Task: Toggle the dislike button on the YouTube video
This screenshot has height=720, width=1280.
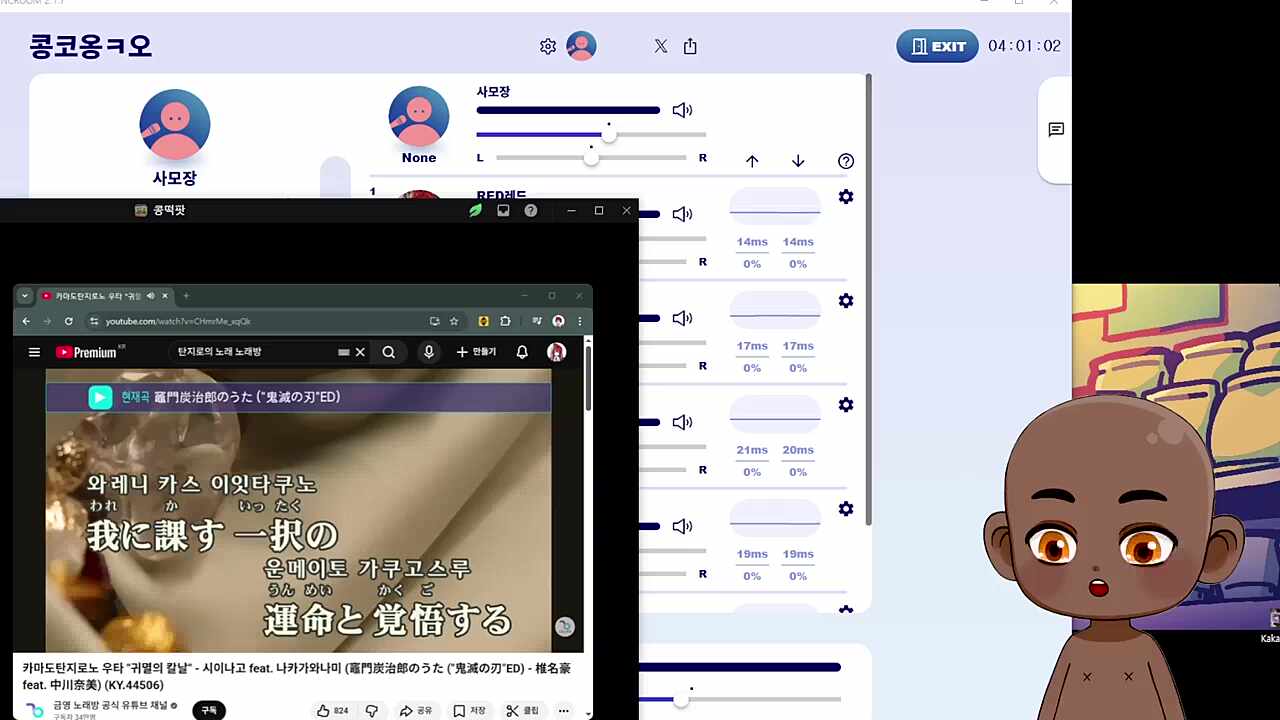Action: pyautogui.click(x=371, y=710)
